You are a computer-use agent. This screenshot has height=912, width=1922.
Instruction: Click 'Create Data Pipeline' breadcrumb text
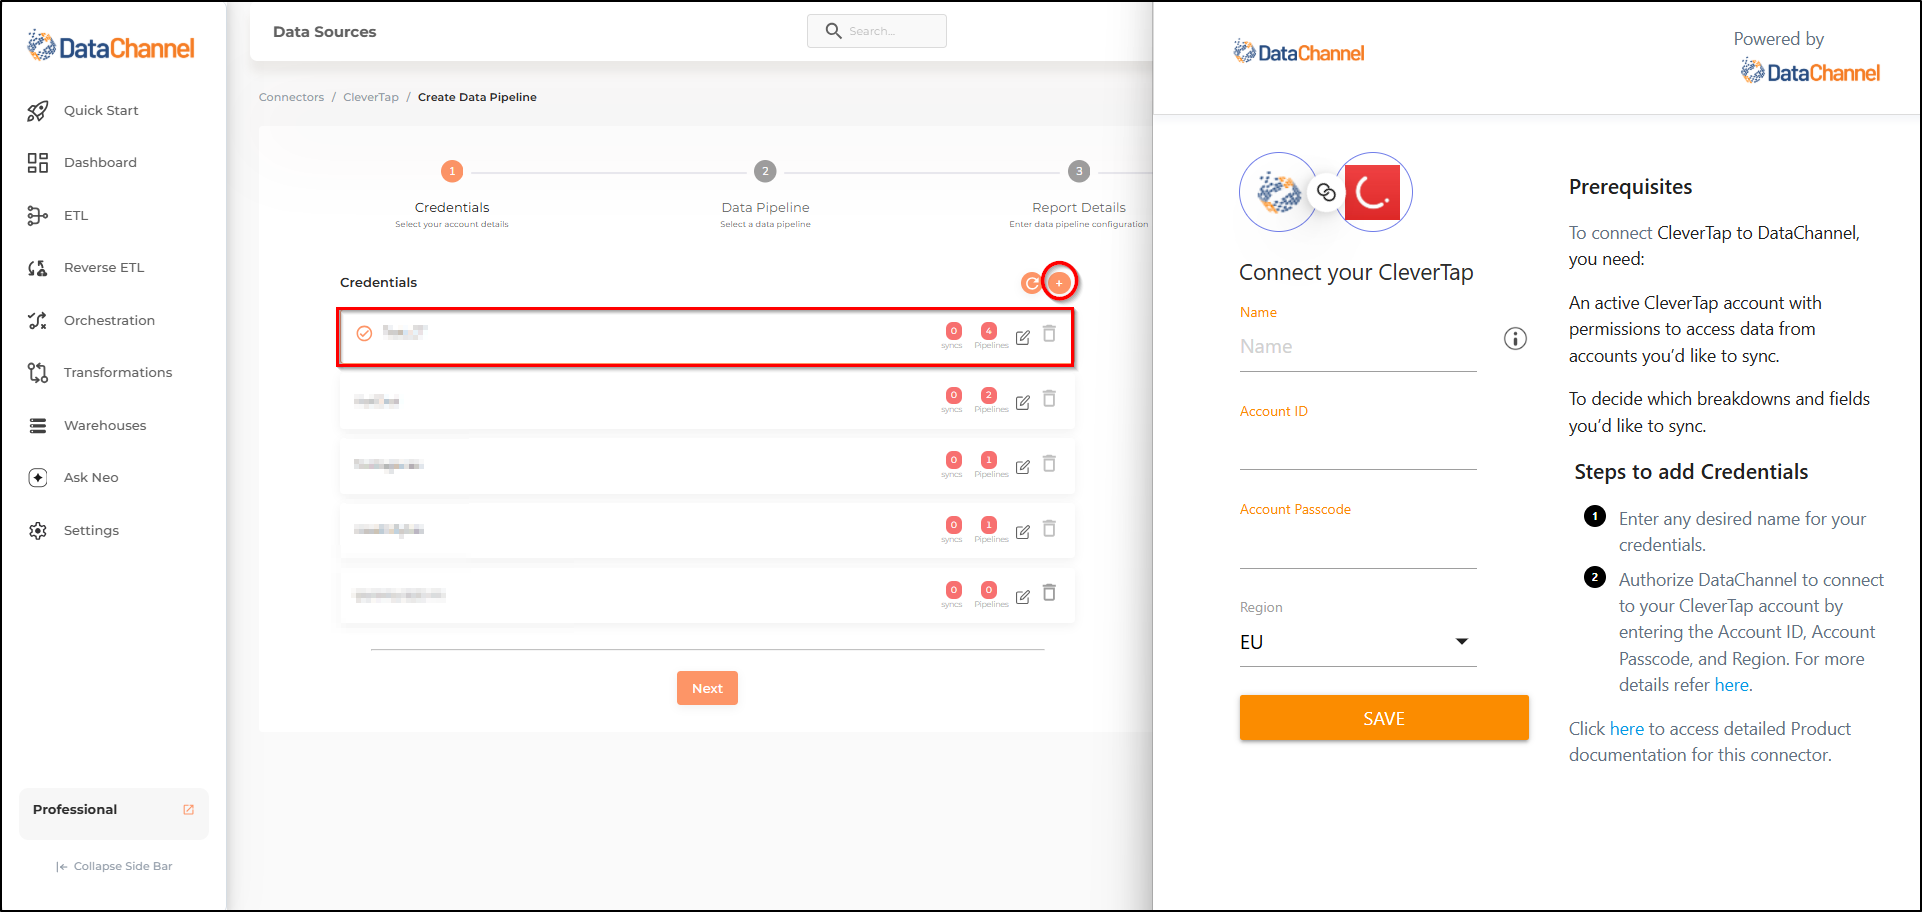tap(477, 97)
